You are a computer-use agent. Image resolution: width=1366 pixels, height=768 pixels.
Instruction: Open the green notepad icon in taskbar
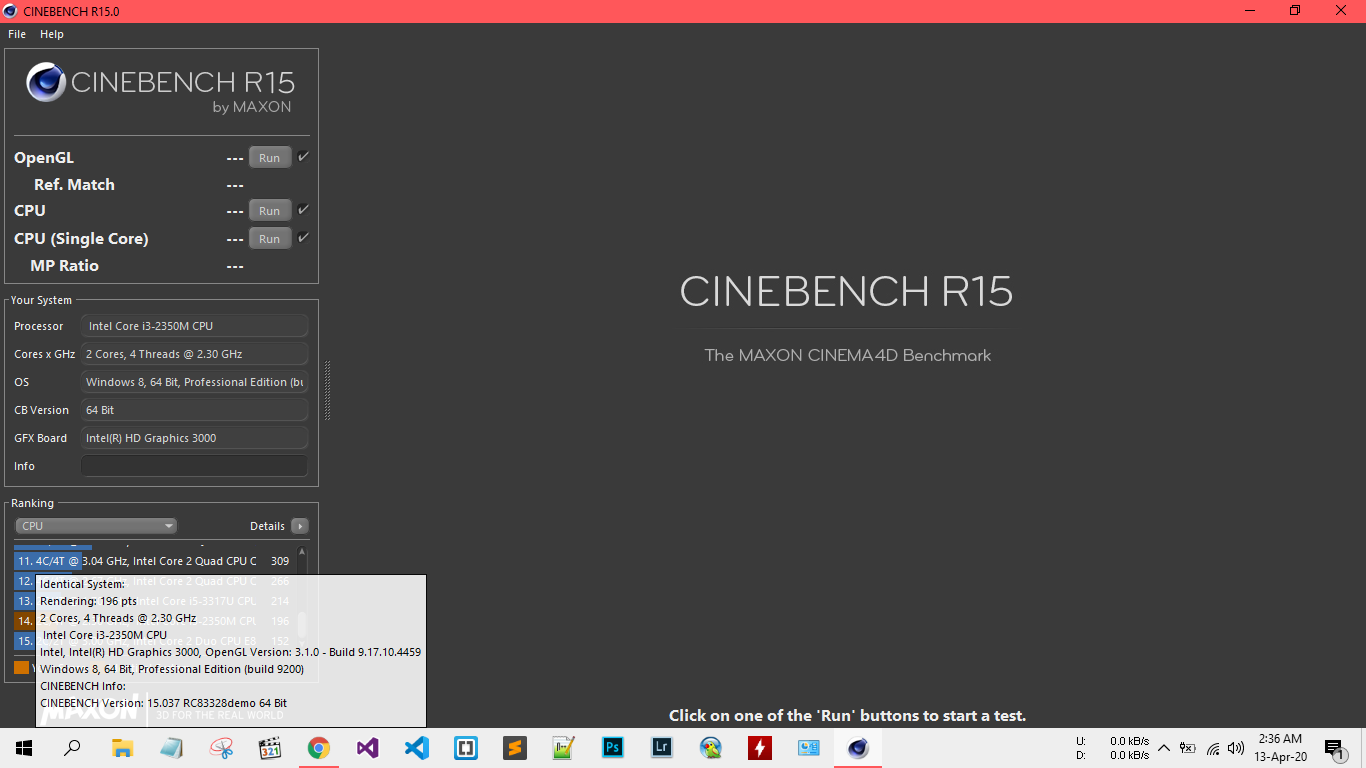coord(564,748)
